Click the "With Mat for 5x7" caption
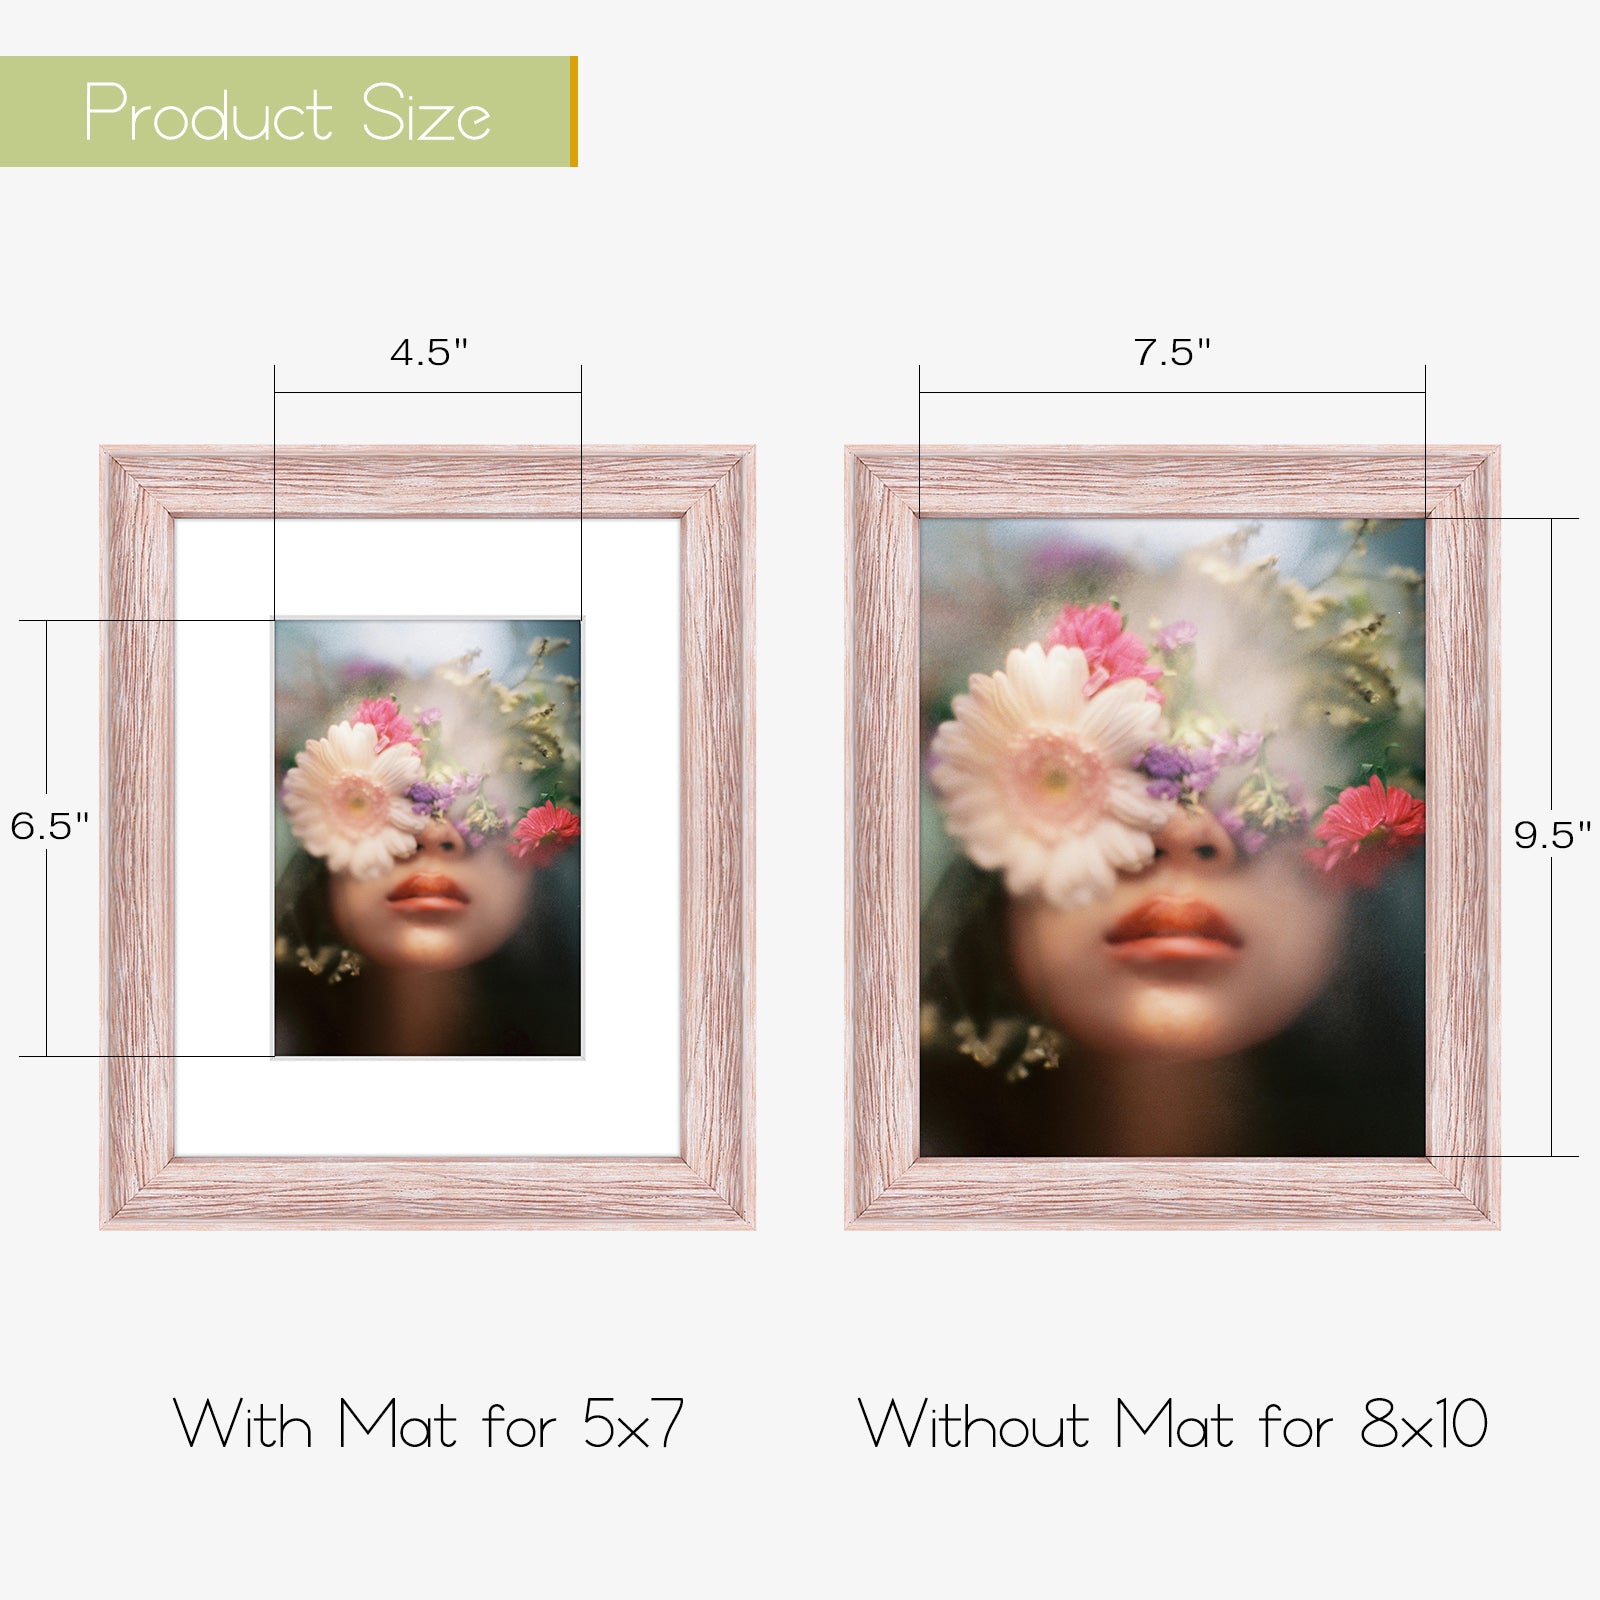This screenshot has height=1600, width=1600. (x=429, y=1424)
